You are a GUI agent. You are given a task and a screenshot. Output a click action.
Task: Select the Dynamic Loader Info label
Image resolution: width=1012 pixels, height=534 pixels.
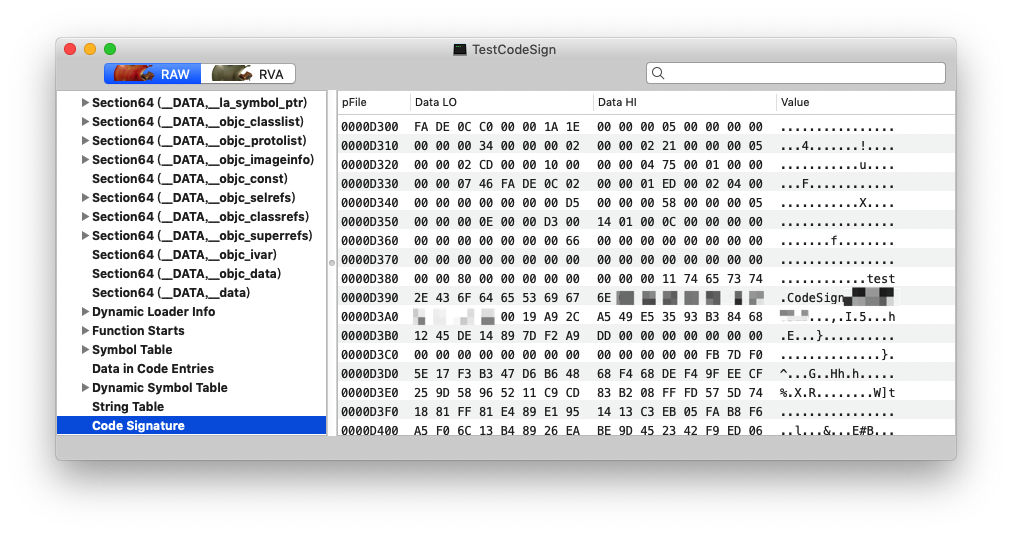click(x=154, y=311)
